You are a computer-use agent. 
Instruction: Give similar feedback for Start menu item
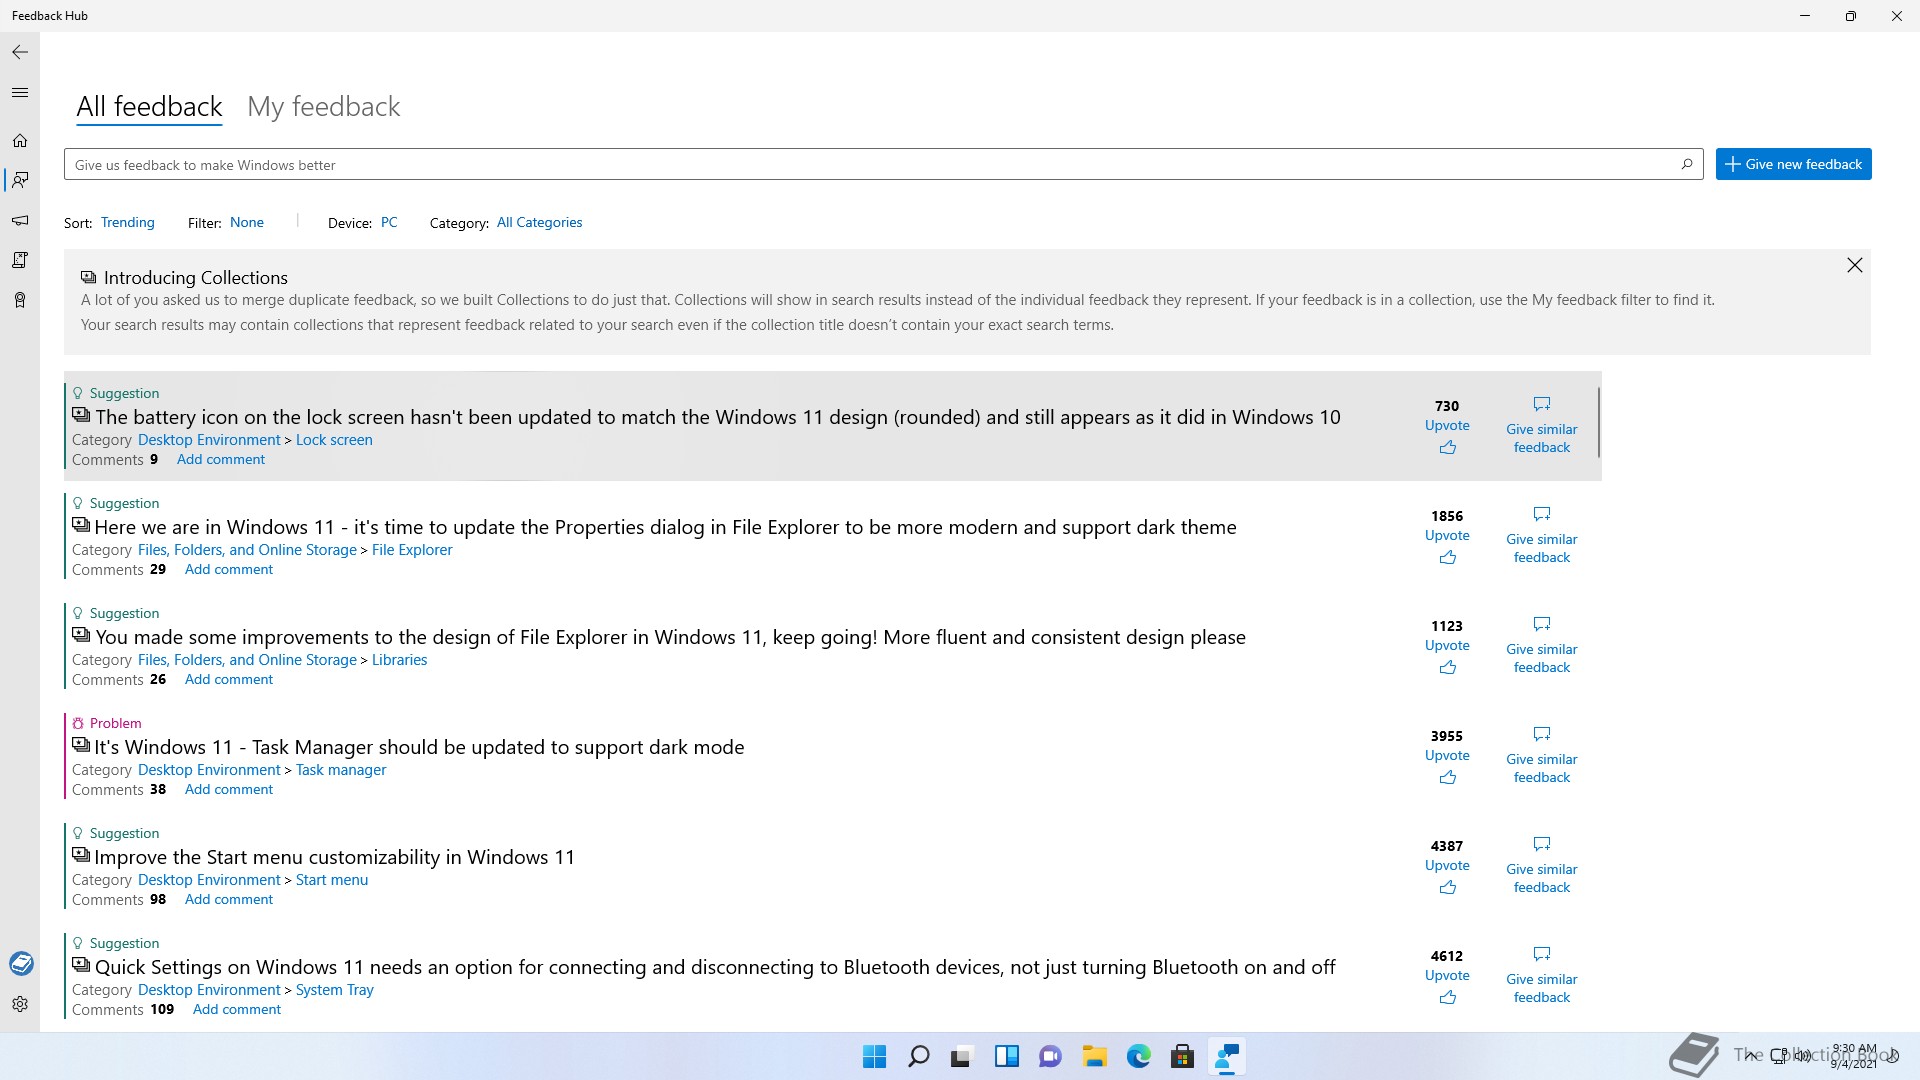[x=1542, y=865]
